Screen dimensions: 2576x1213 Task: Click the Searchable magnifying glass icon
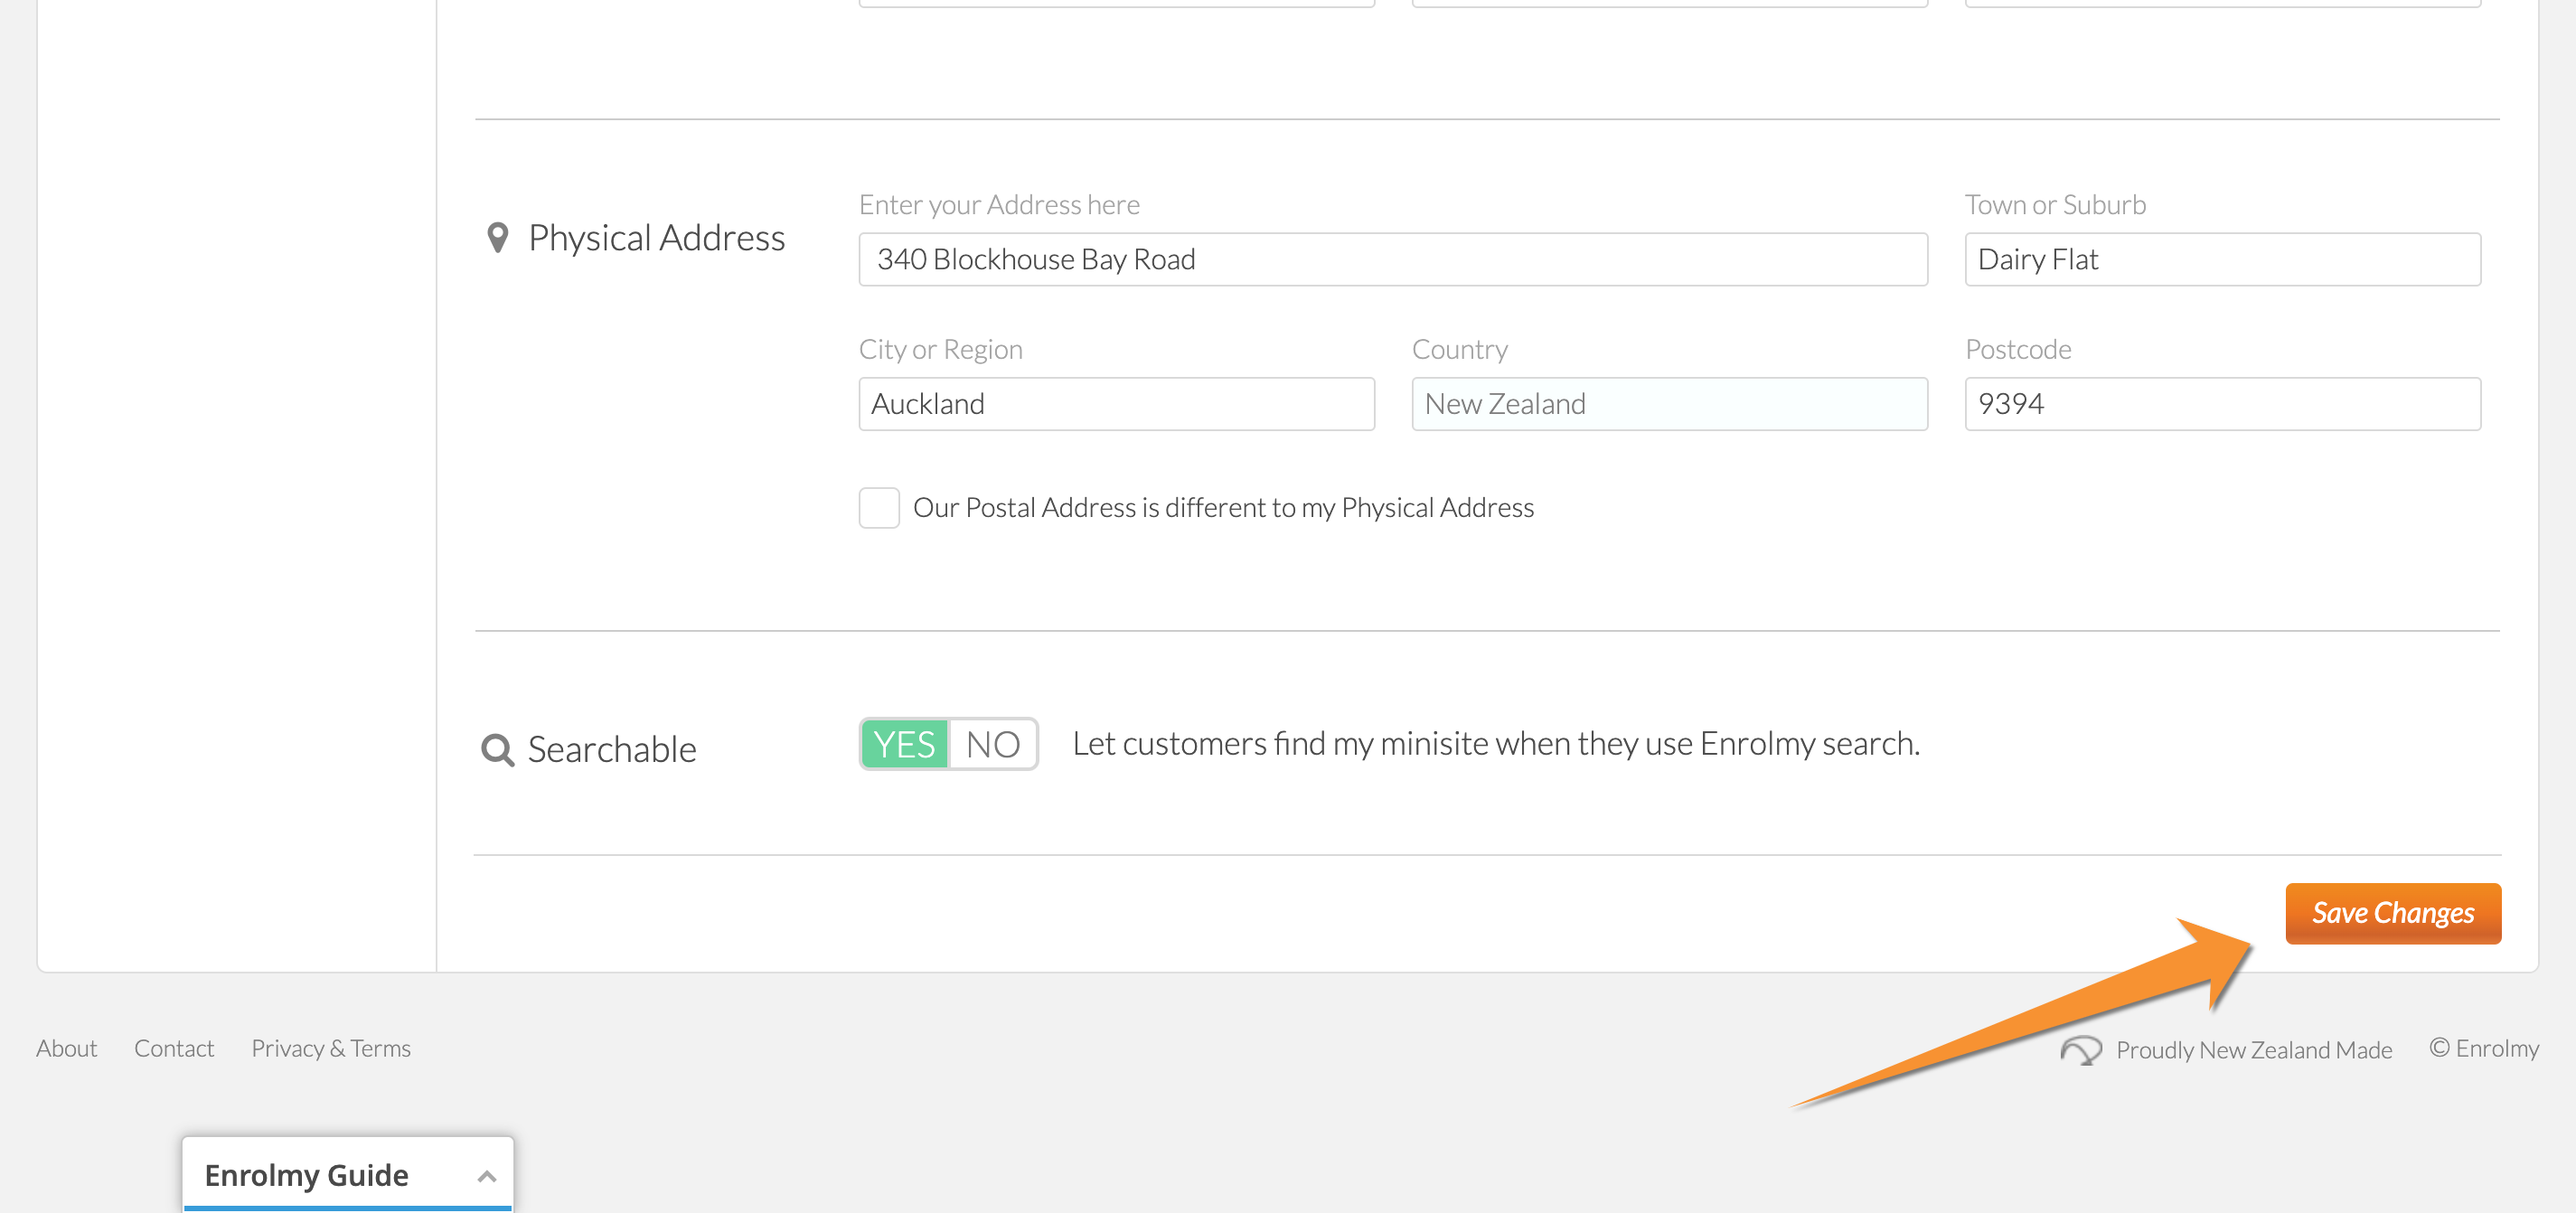coord(497,749)
